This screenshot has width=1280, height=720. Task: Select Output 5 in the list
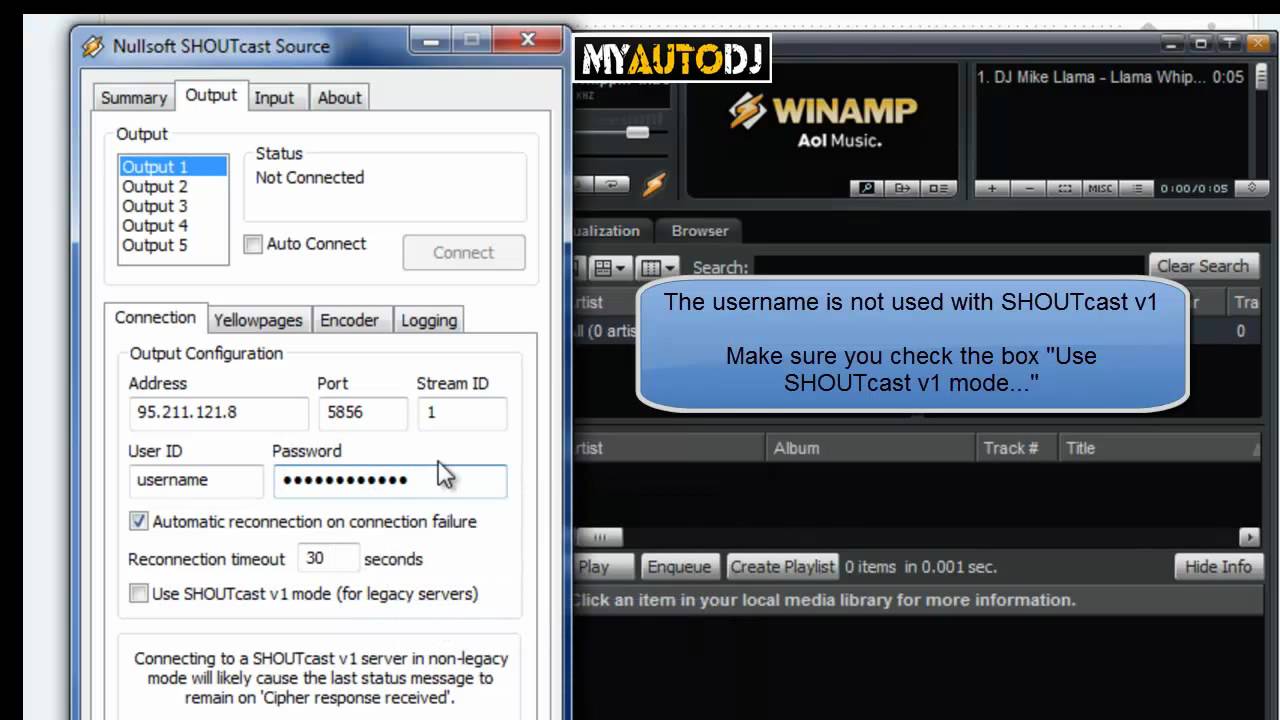pos(172,245)
